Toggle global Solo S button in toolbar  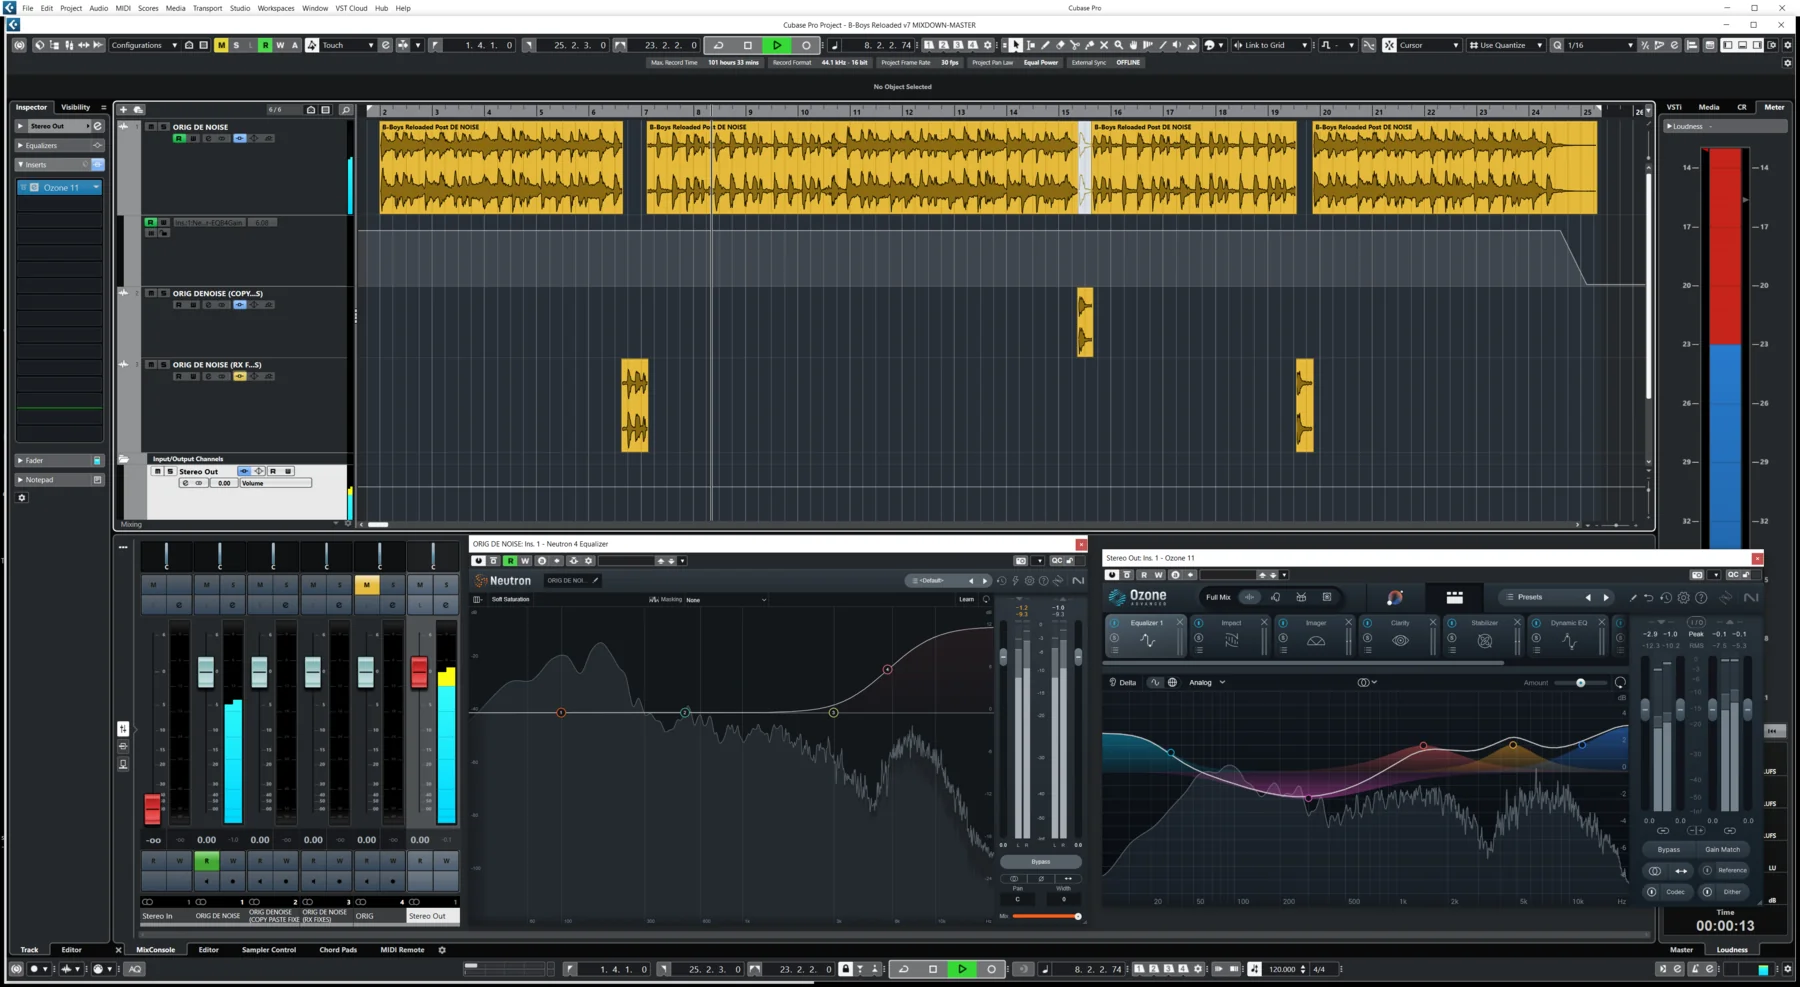coord(236,45)
